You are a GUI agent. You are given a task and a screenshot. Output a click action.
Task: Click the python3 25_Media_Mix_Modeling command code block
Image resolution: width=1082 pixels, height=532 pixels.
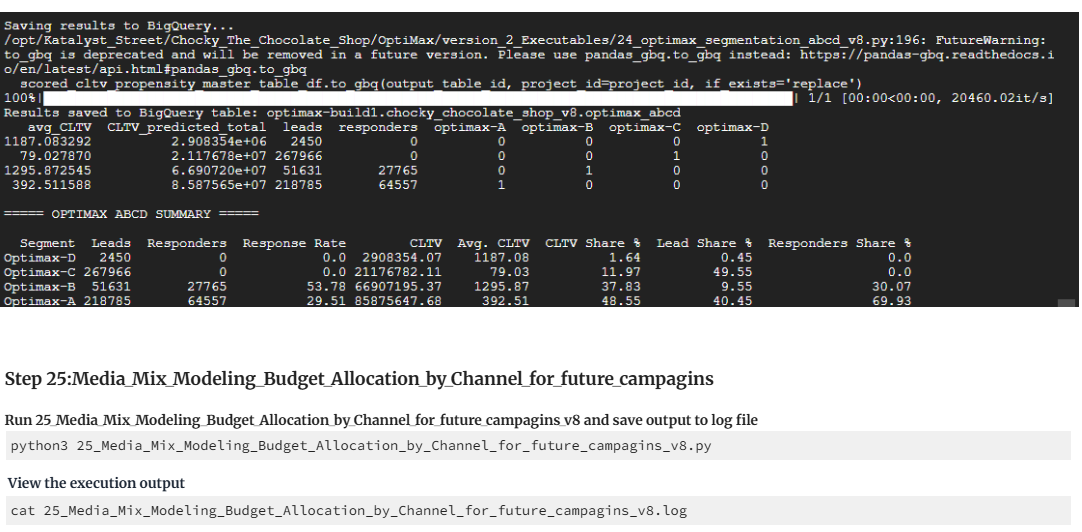click(x=538, y=446)
